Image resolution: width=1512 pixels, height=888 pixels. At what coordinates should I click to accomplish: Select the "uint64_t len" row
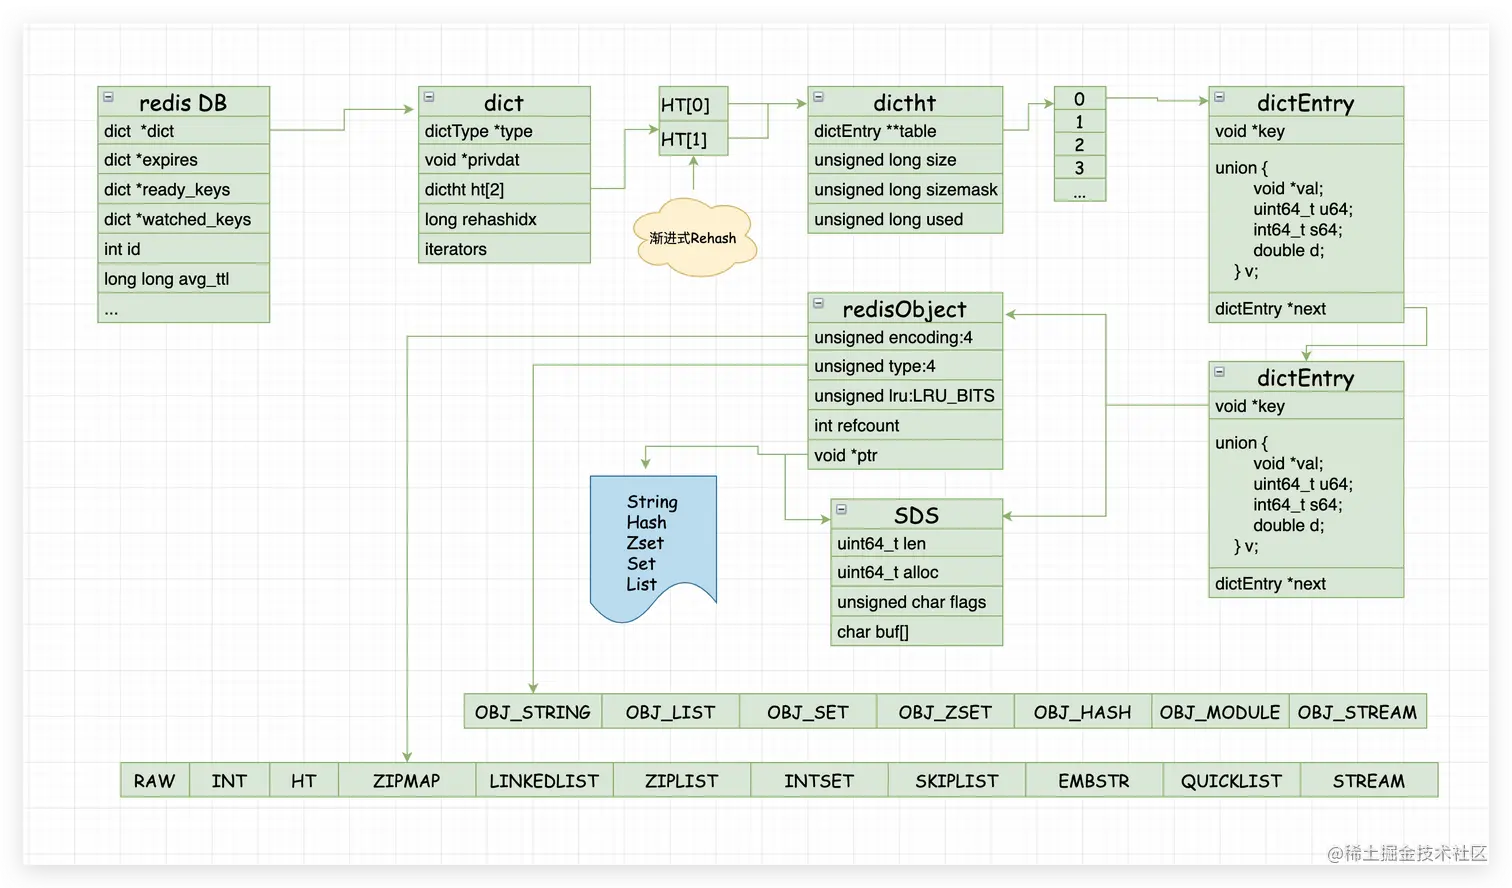(917, 544)
